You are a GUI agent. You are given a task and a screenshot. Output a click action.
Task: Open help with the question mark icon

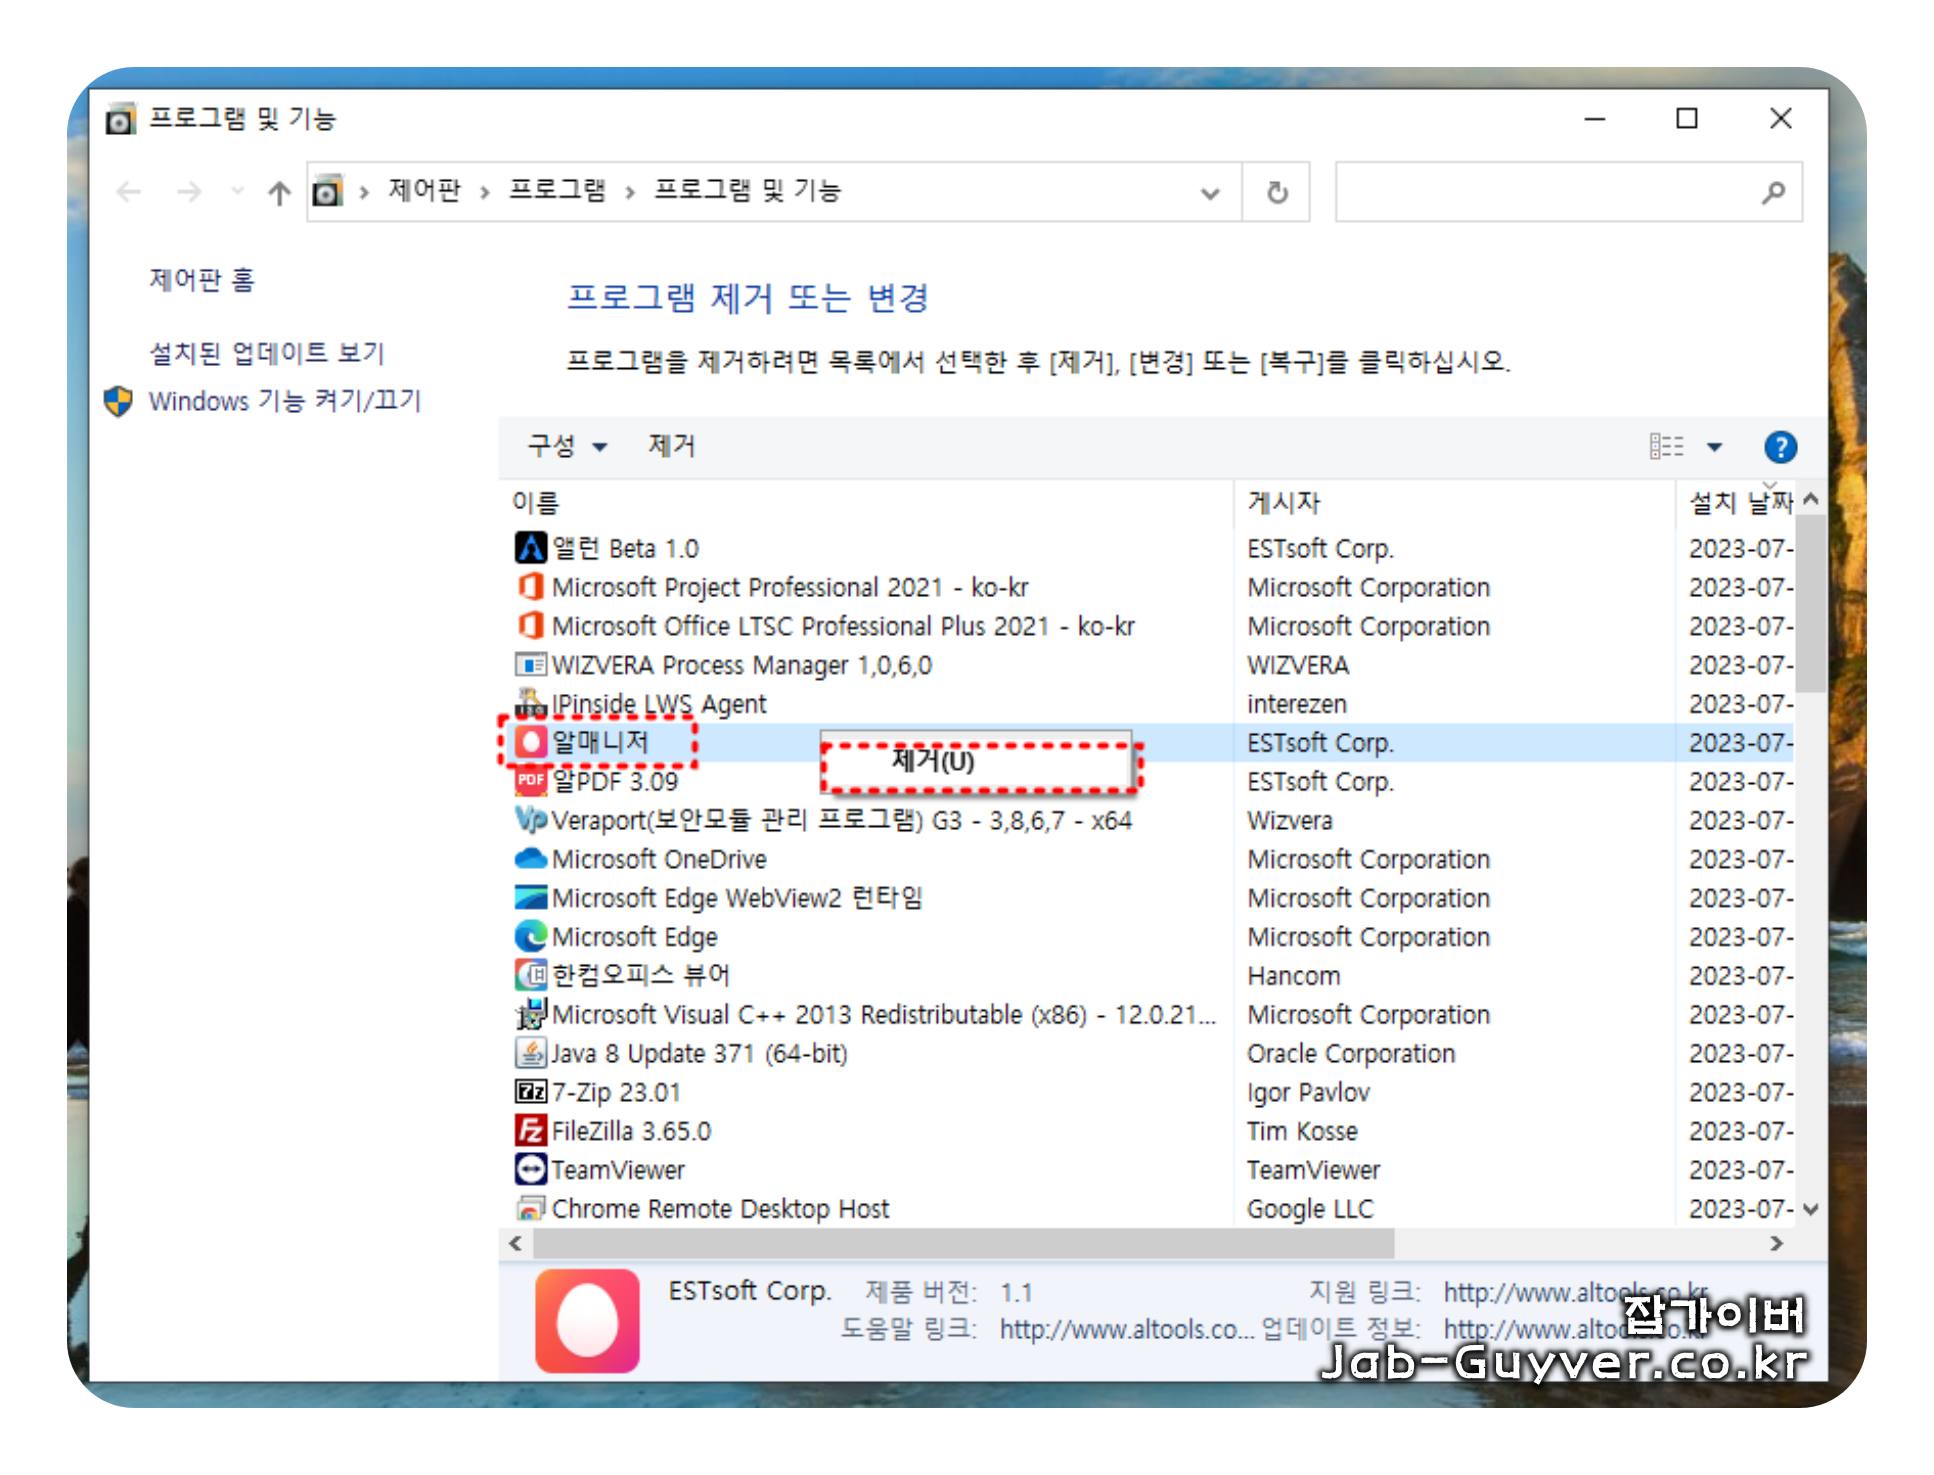[1779, 447]
